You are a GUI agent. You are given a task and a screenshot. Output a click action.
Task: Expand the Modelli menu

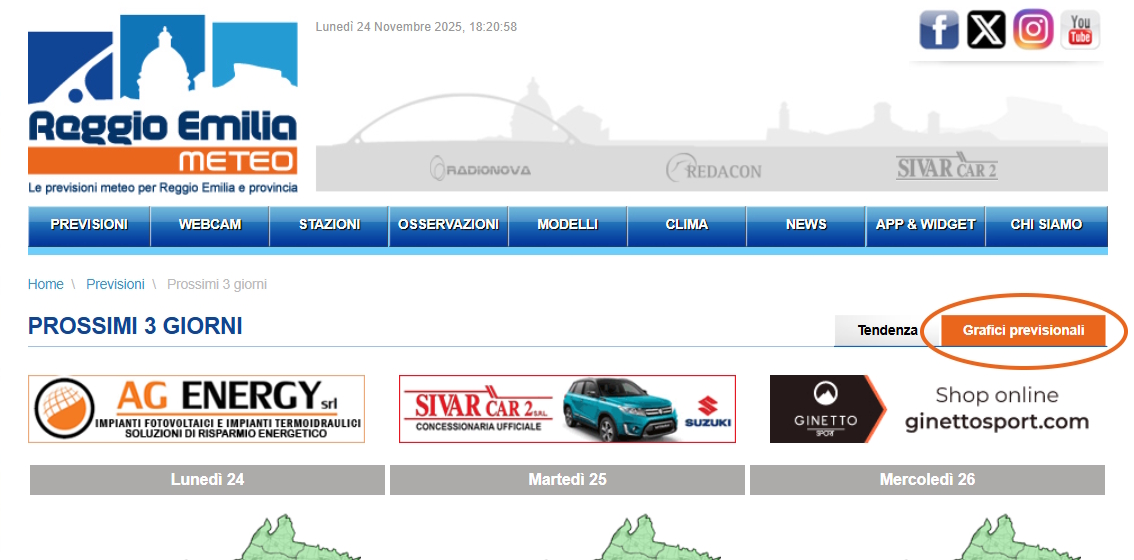pos(567,225)
